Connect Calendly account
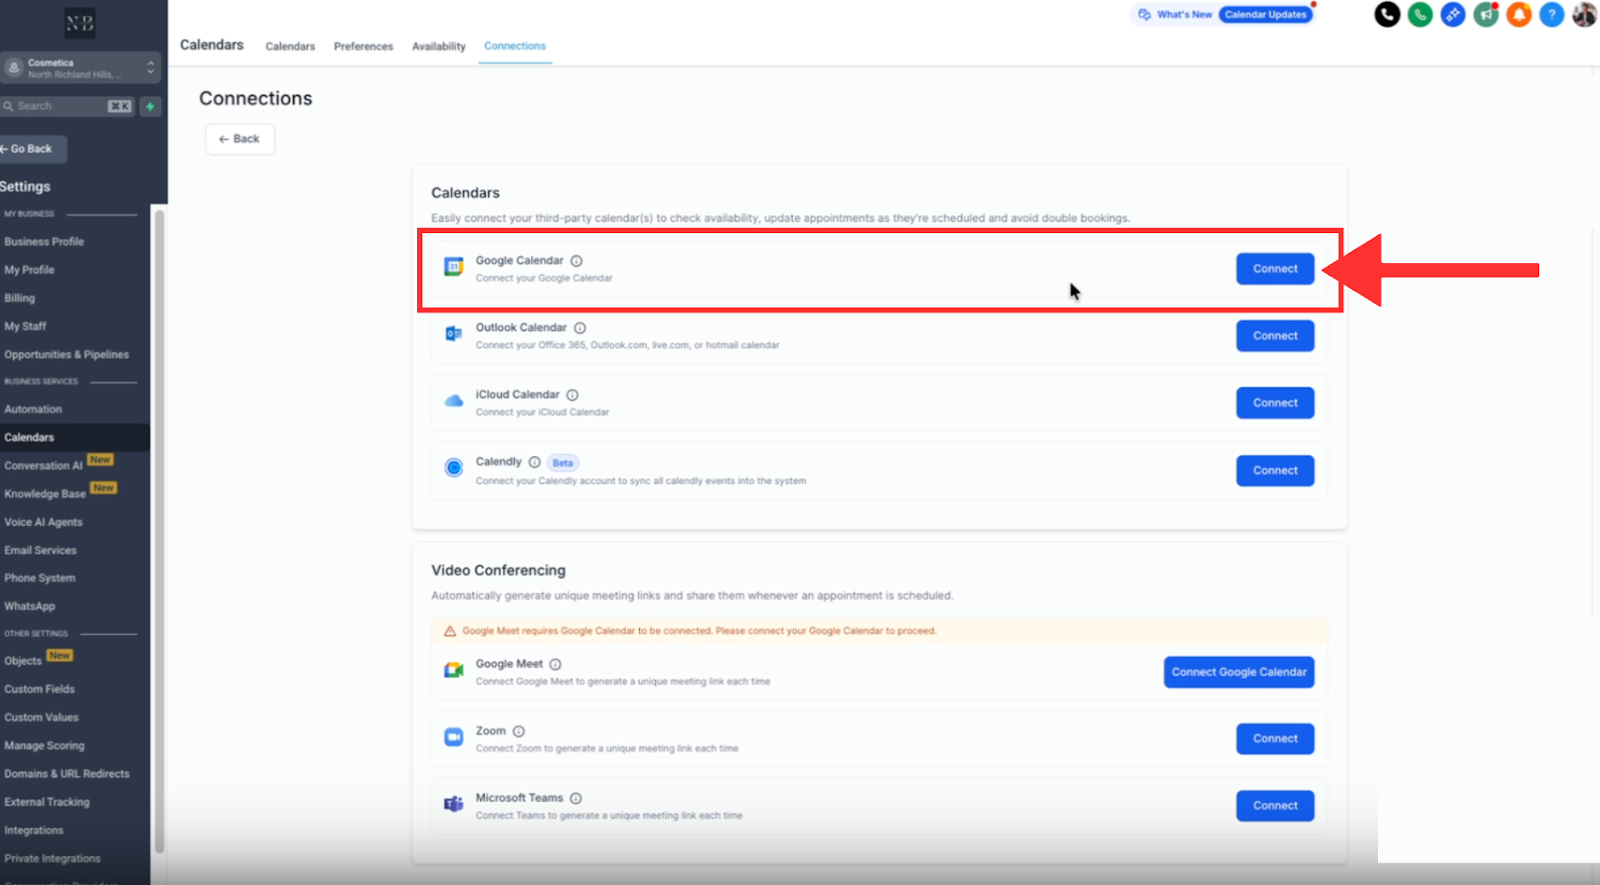 click(1275, 470)
